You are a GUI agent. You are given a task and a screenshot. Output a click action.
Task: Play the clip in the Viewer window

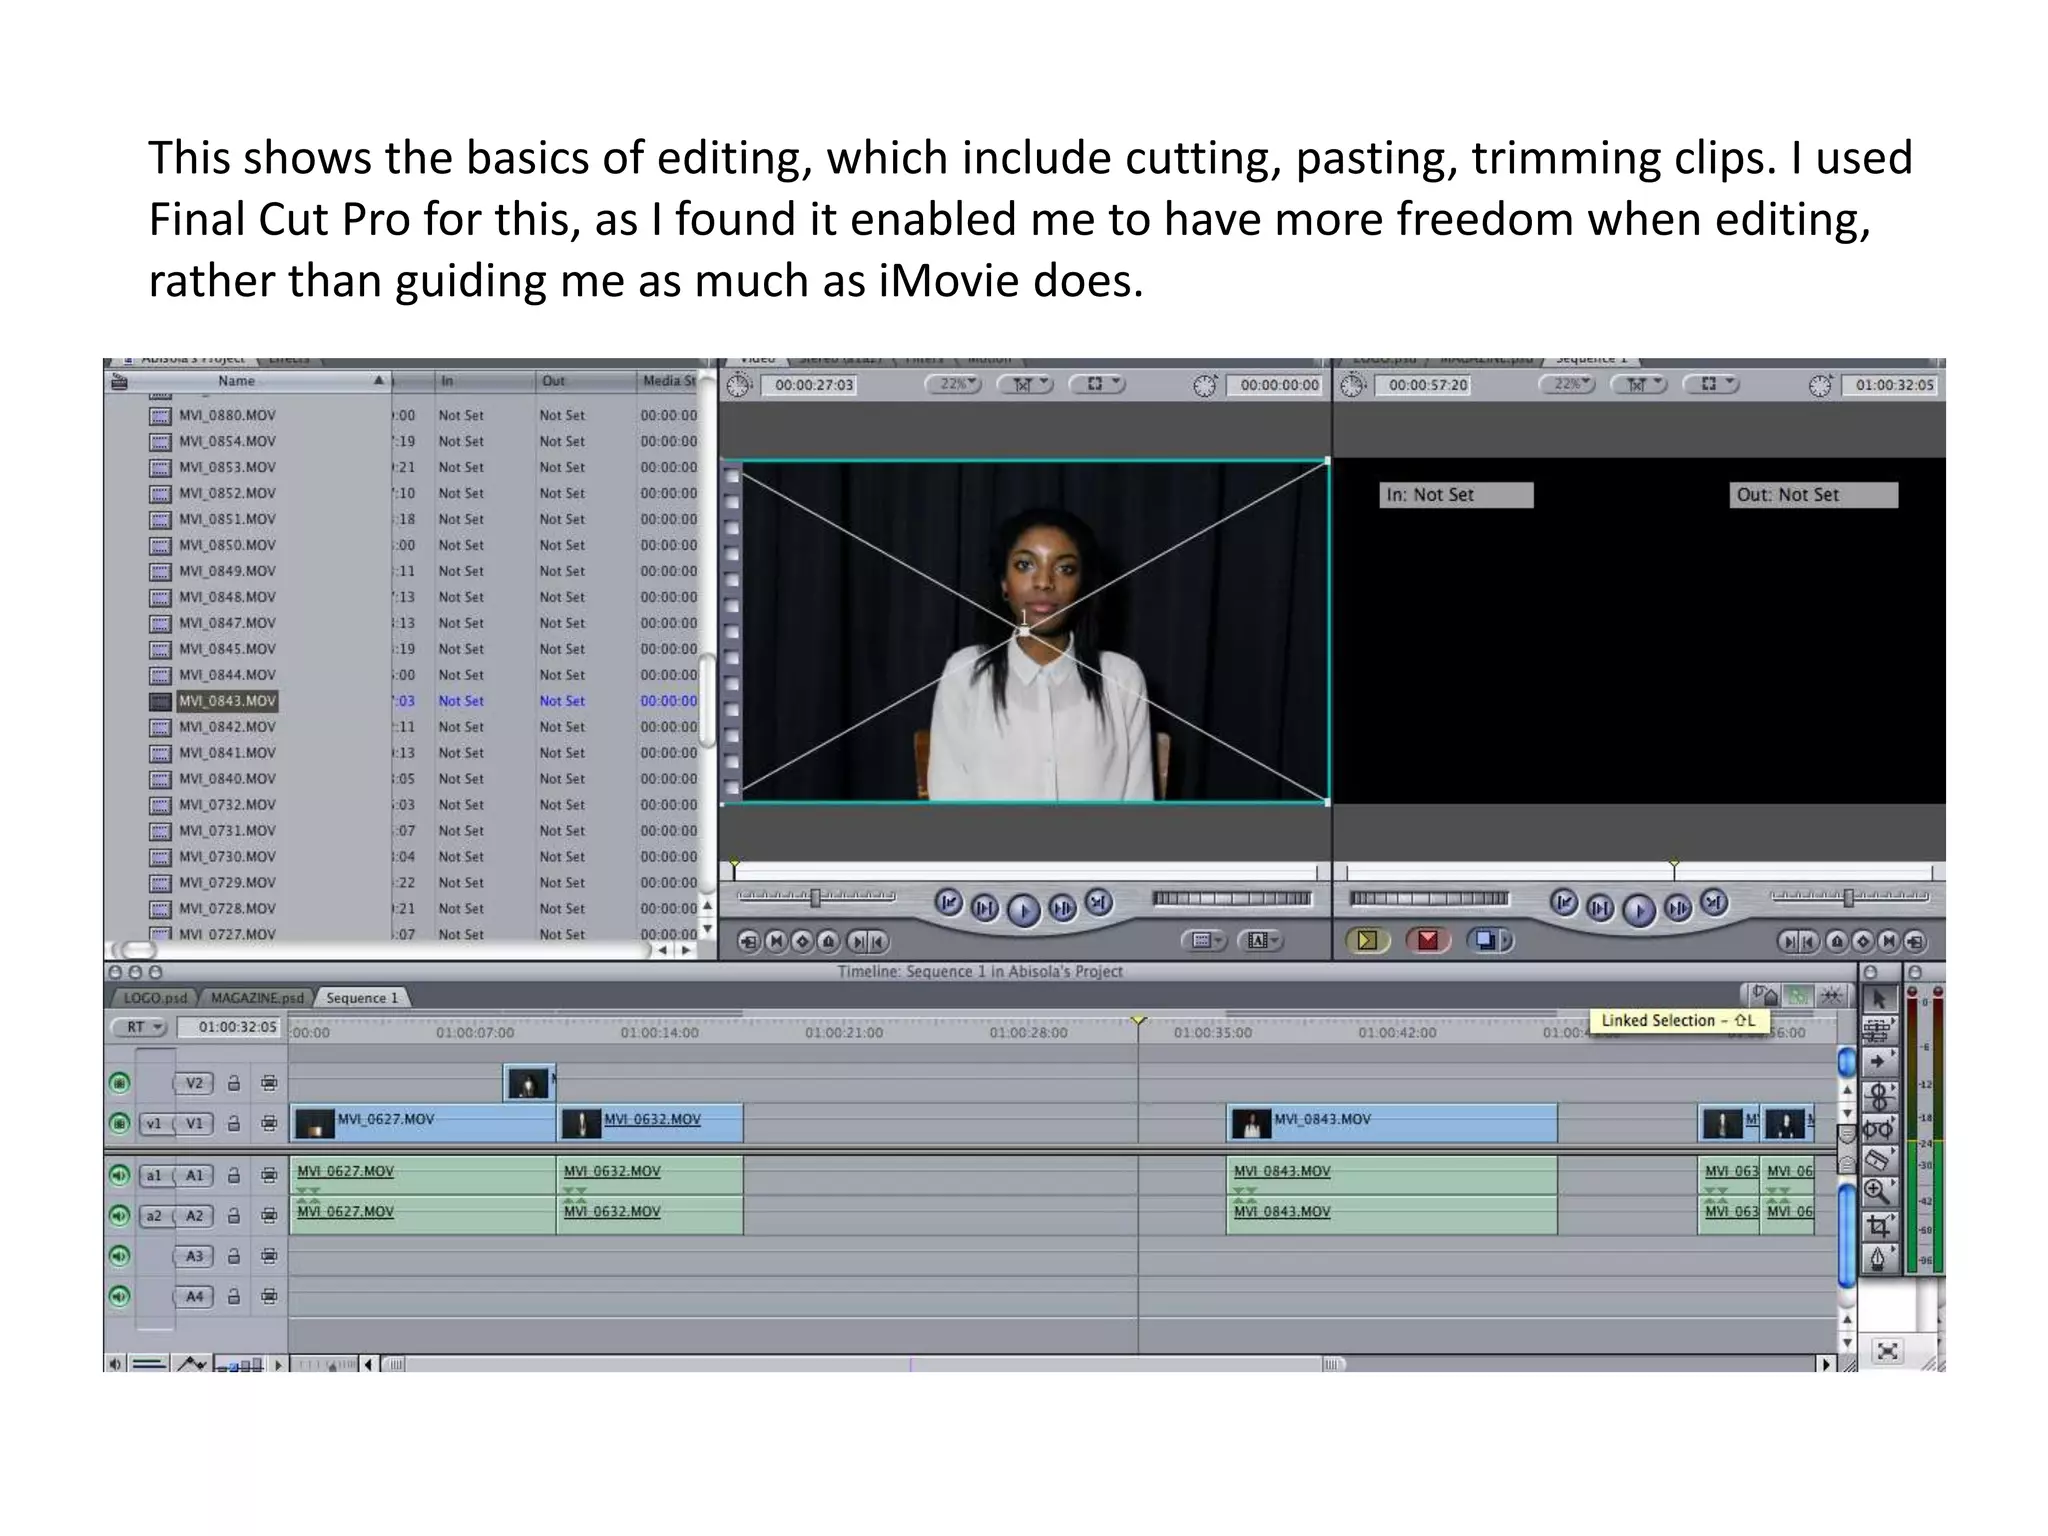pos(1023,910)
